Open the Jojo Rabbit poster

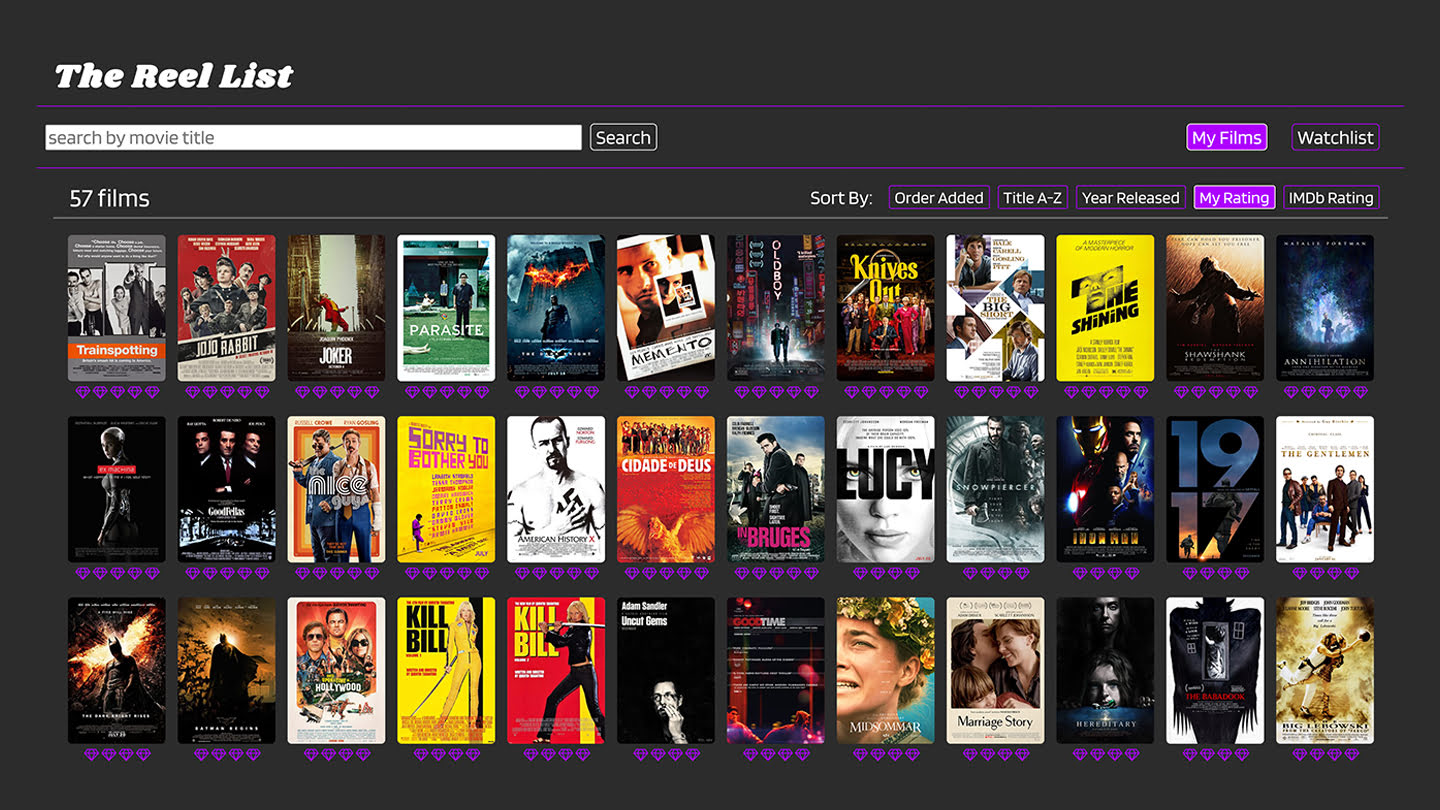coord(227,308)
